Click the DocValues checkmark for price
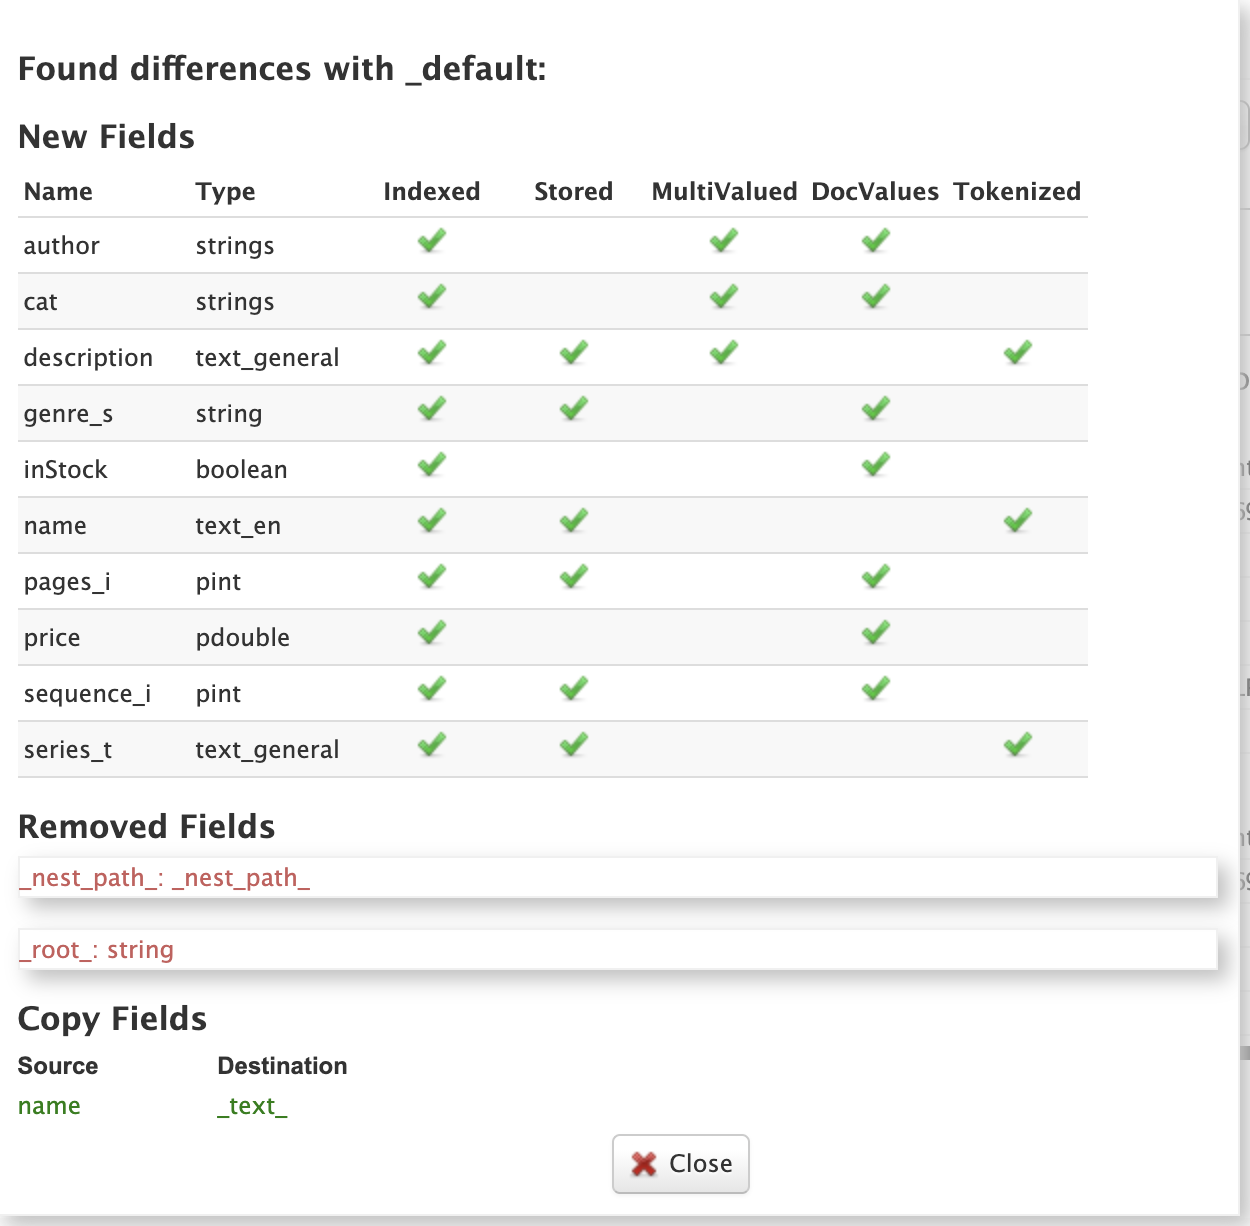The image size is (1250, 1226). [x=876, y=633]
